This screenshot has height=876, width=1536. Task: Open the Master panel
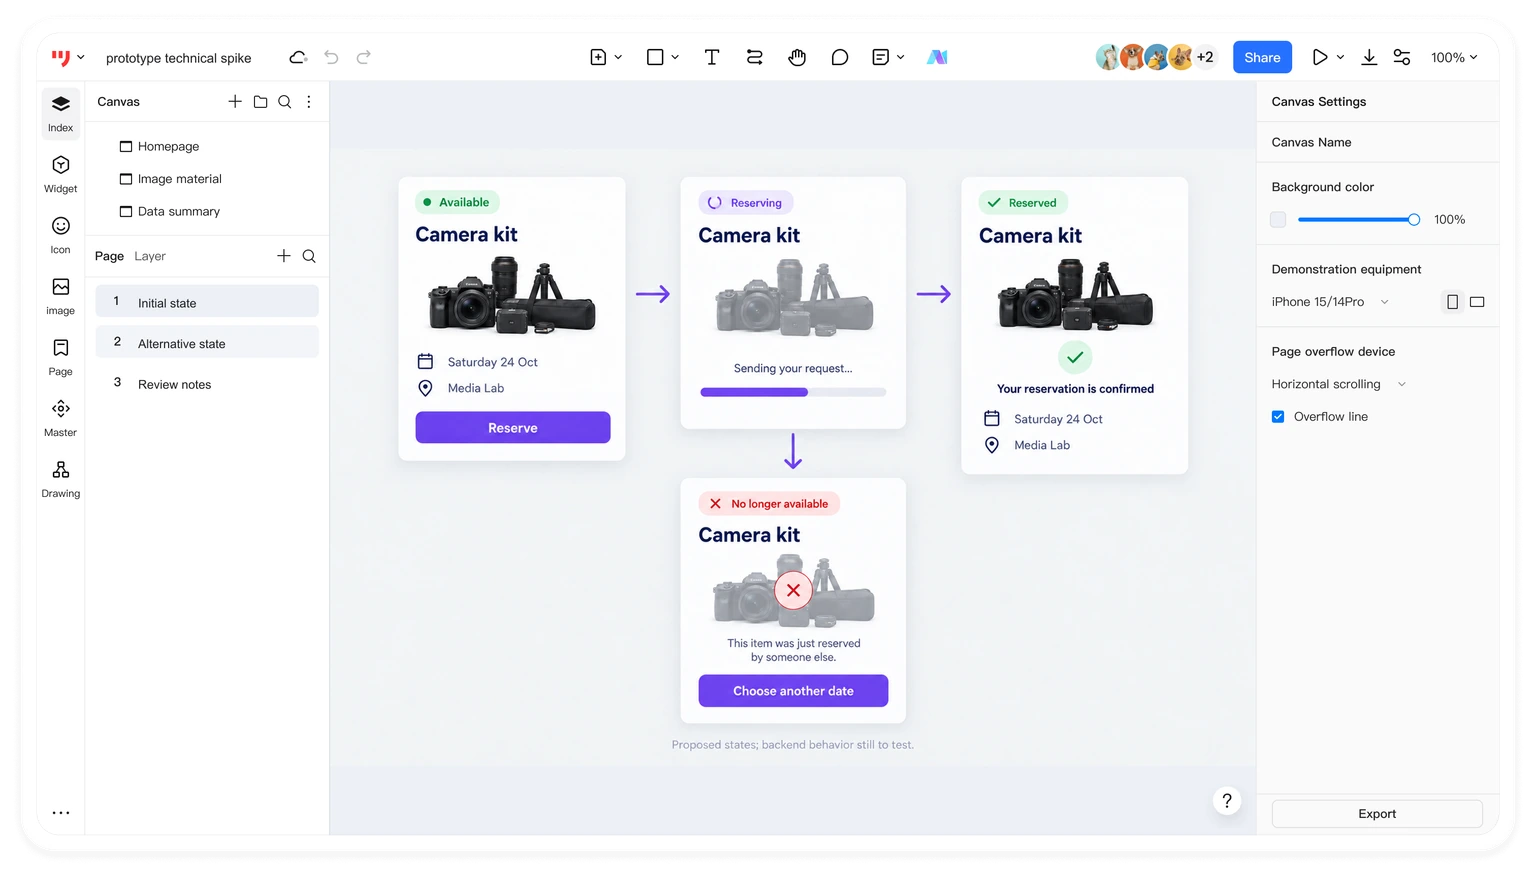[x=61, y=418]
